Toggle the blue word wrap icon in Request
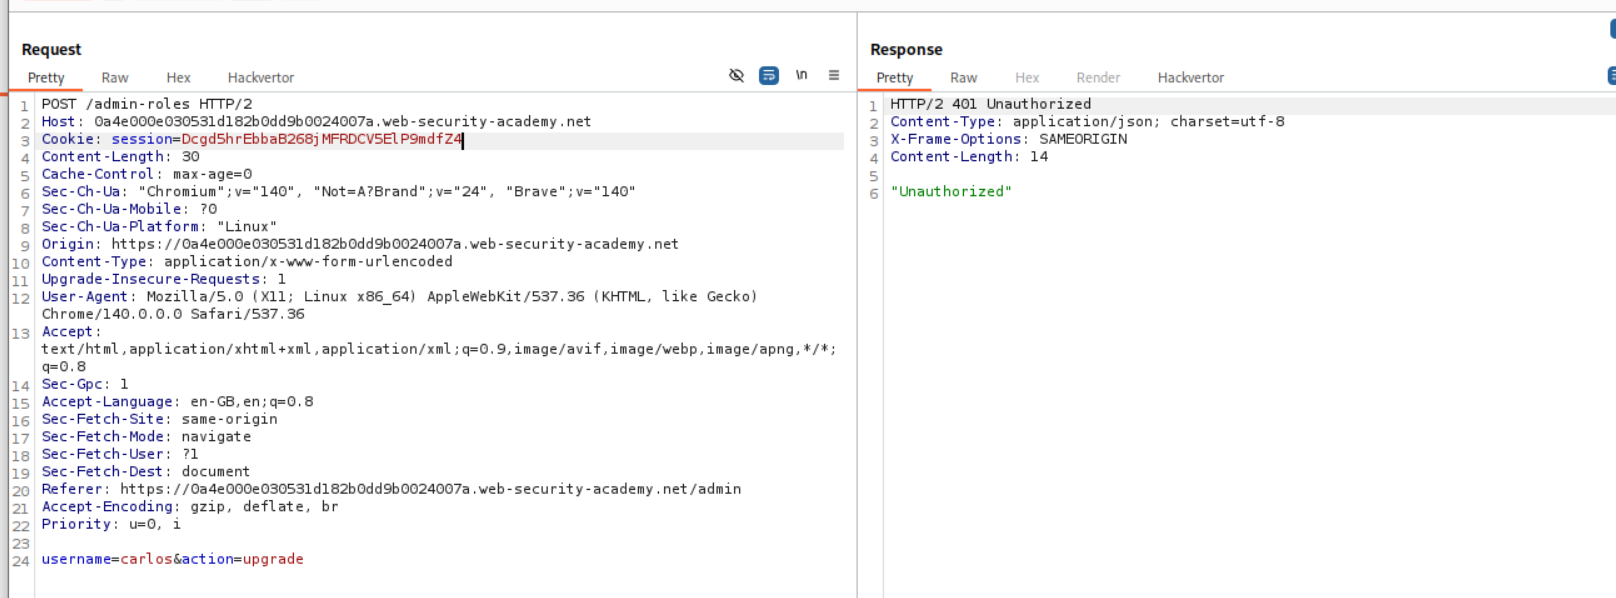 (x=769, y=76)
